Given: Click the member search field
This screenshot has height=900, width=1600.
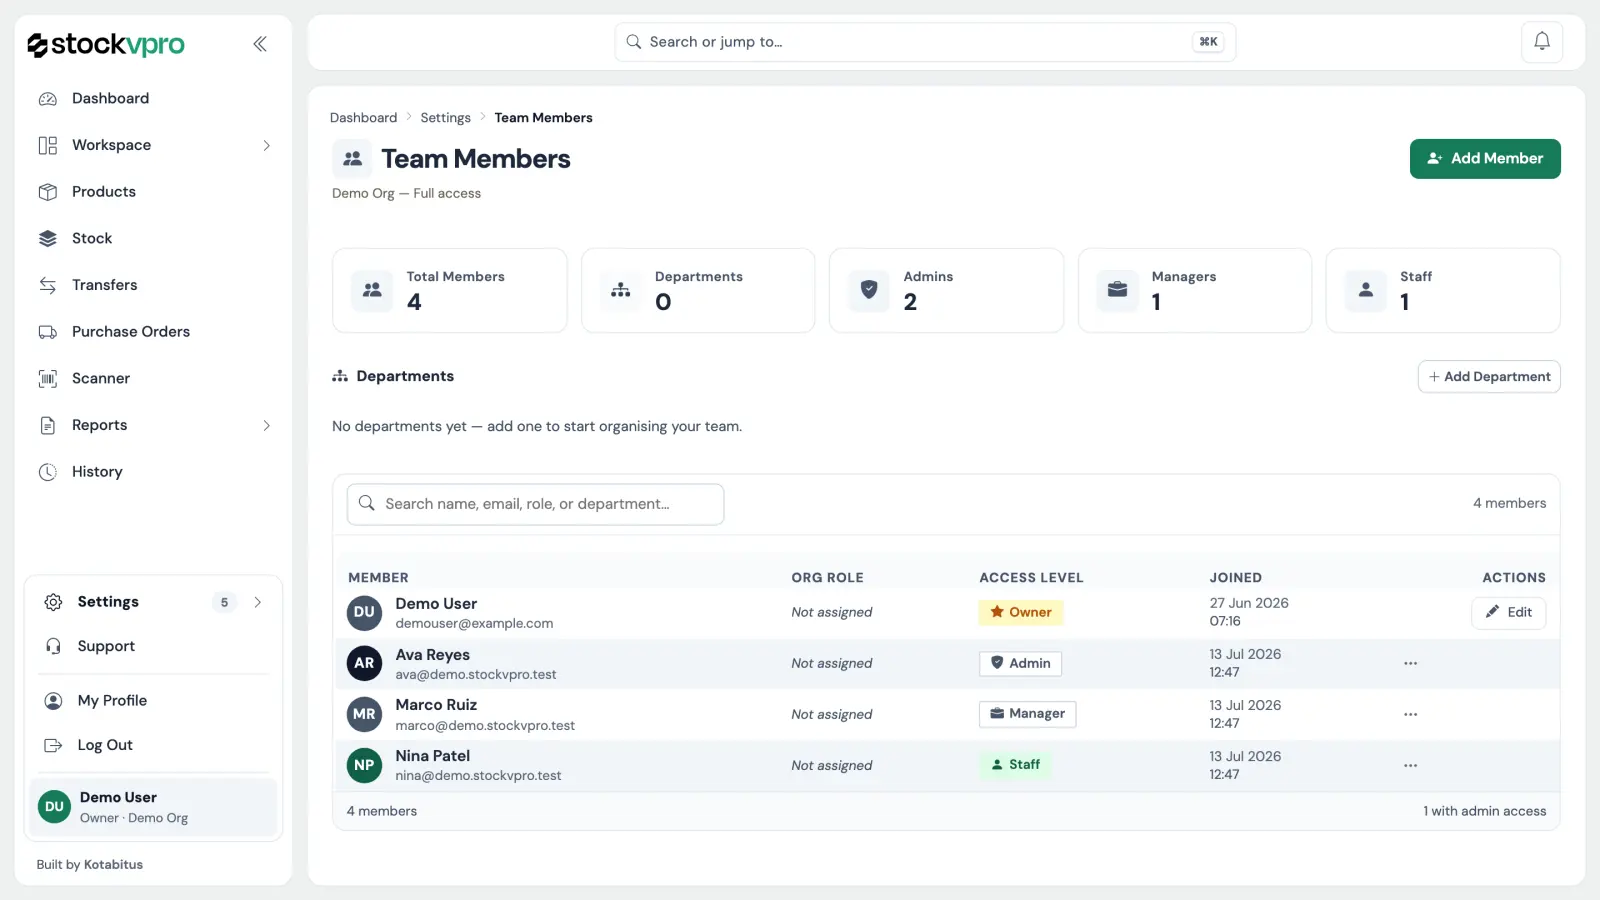Looking at the screenshot, I should pos(535,504).
